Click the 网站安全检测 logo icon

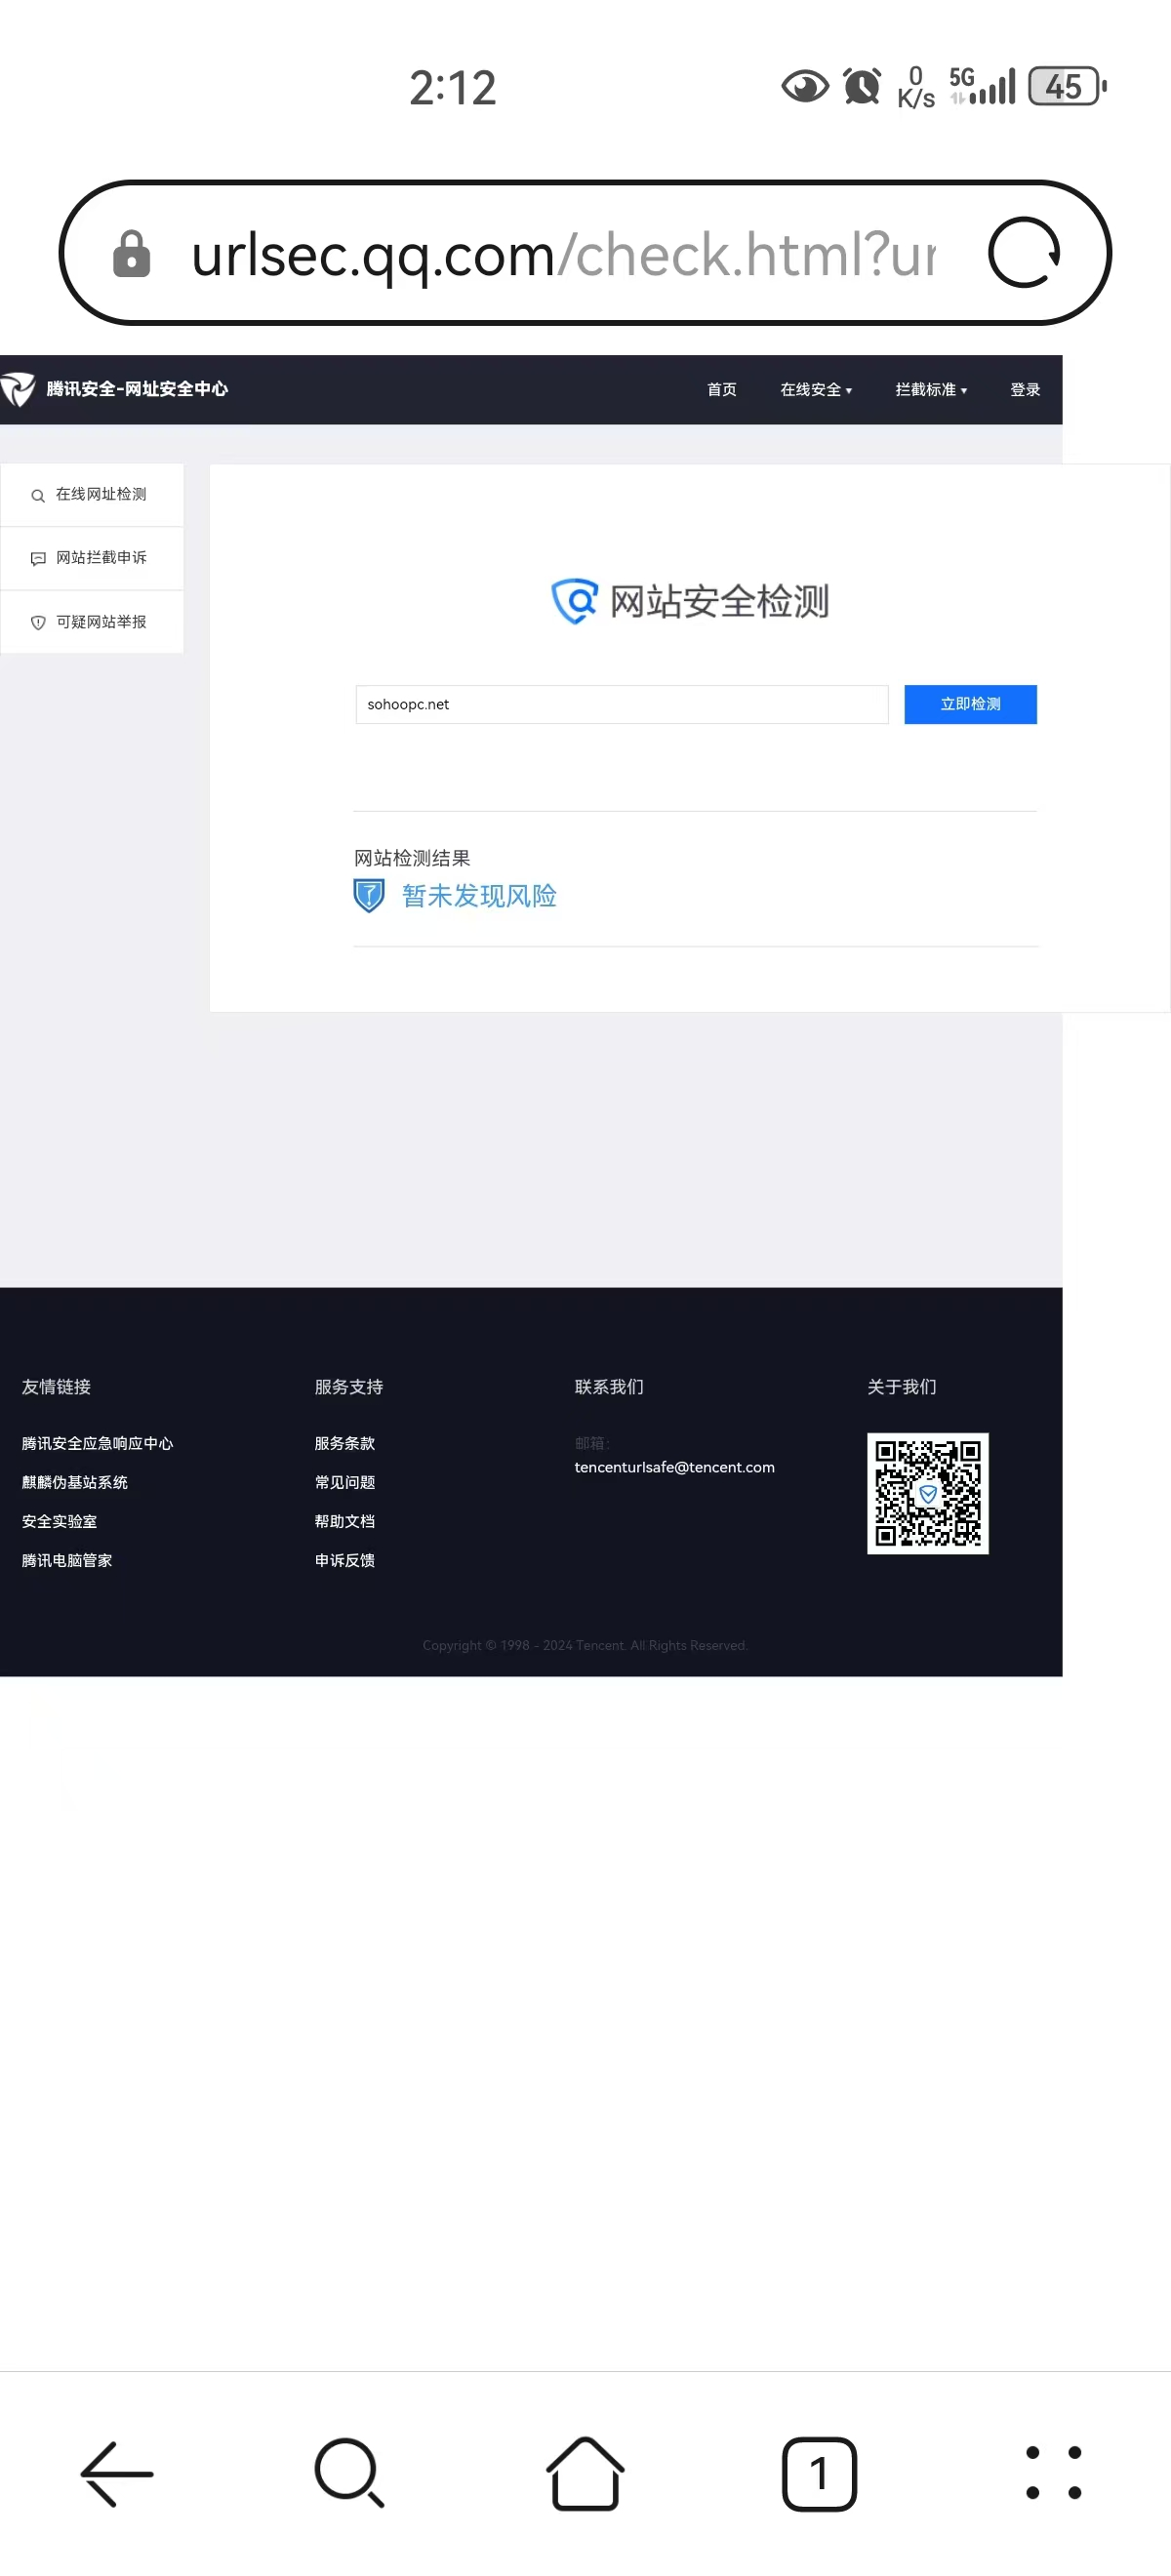pyautogui.click(x=575, y=601)
